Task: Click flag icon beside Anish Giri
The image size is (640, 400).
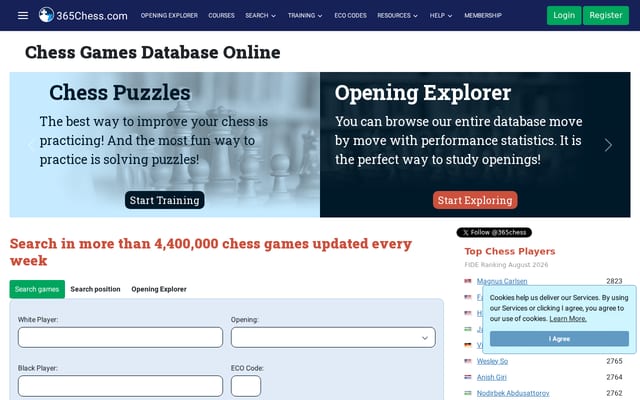Action: 468,377
